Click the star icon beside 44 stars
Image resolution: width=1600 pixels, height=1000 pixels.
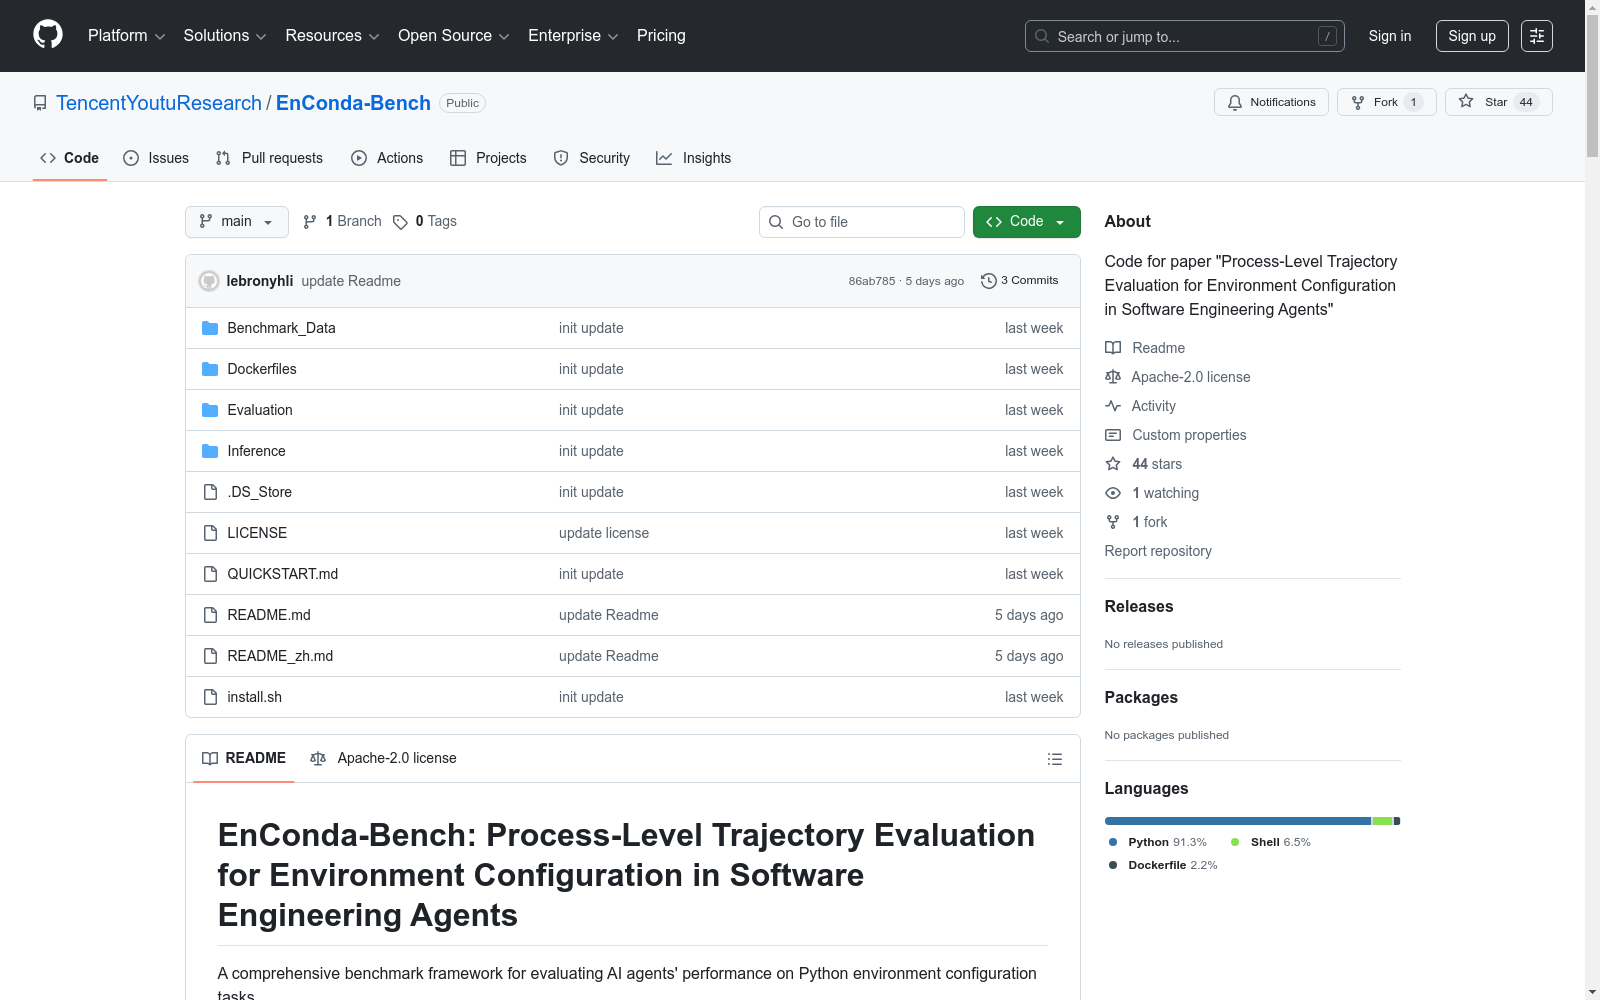[1113, 464]
